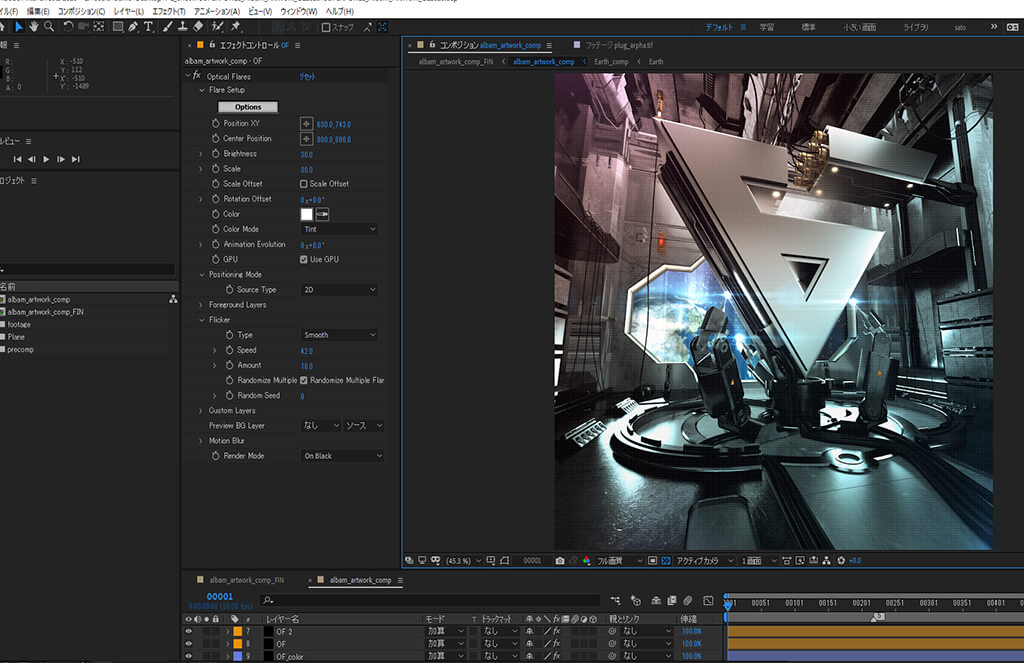Click the white Color swatch
1024x663 pixels.
coord(307,214)
